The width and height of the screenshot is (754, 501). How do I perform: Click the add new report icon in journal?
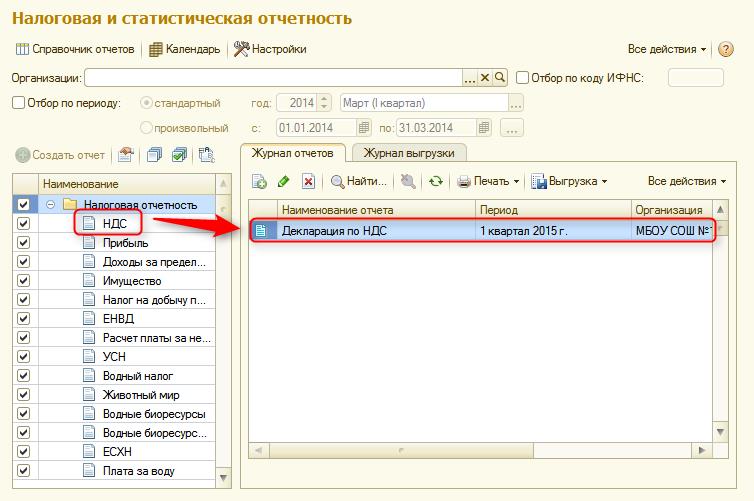click(259, 181)
